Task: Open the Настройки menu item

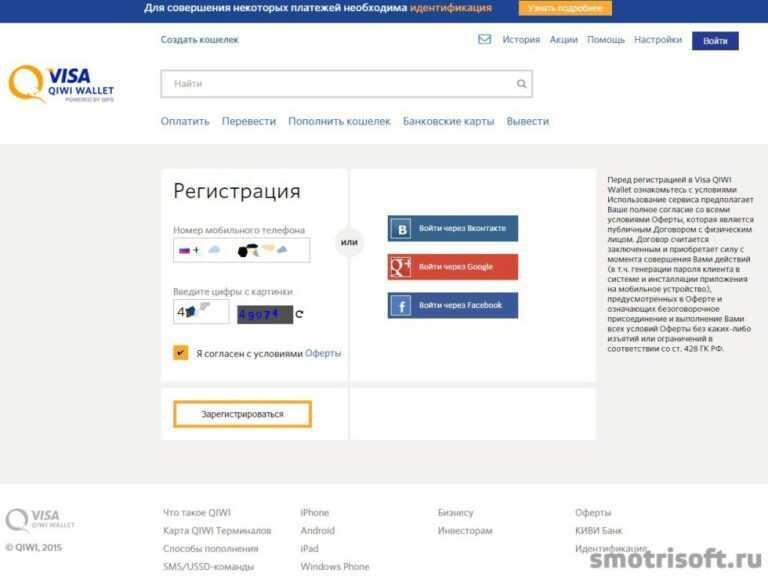Action: [x=658, y=40]
